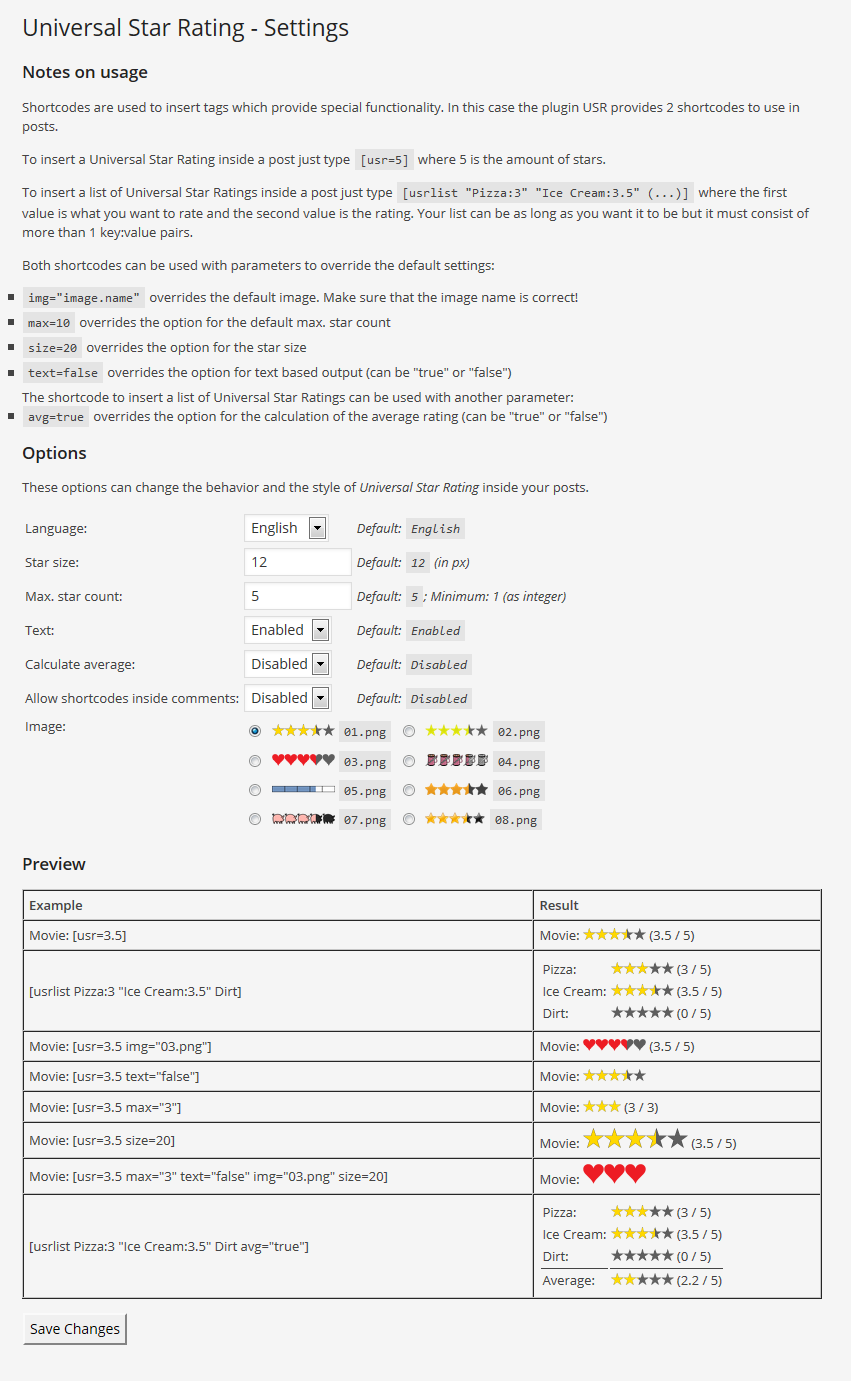This screenshot has height=1381, width=851.
Task: Select the 07.png radio button
Action: coord(255,819)
